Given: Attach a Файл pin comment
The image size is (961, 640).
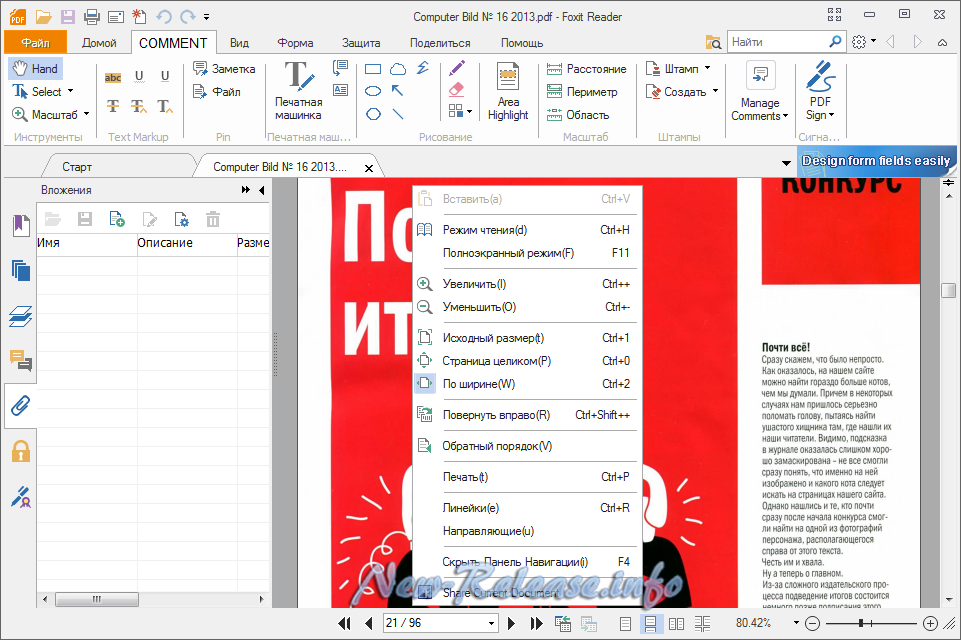Looking at the screenshot, I should pyautogui.click(x=217, y=92).
